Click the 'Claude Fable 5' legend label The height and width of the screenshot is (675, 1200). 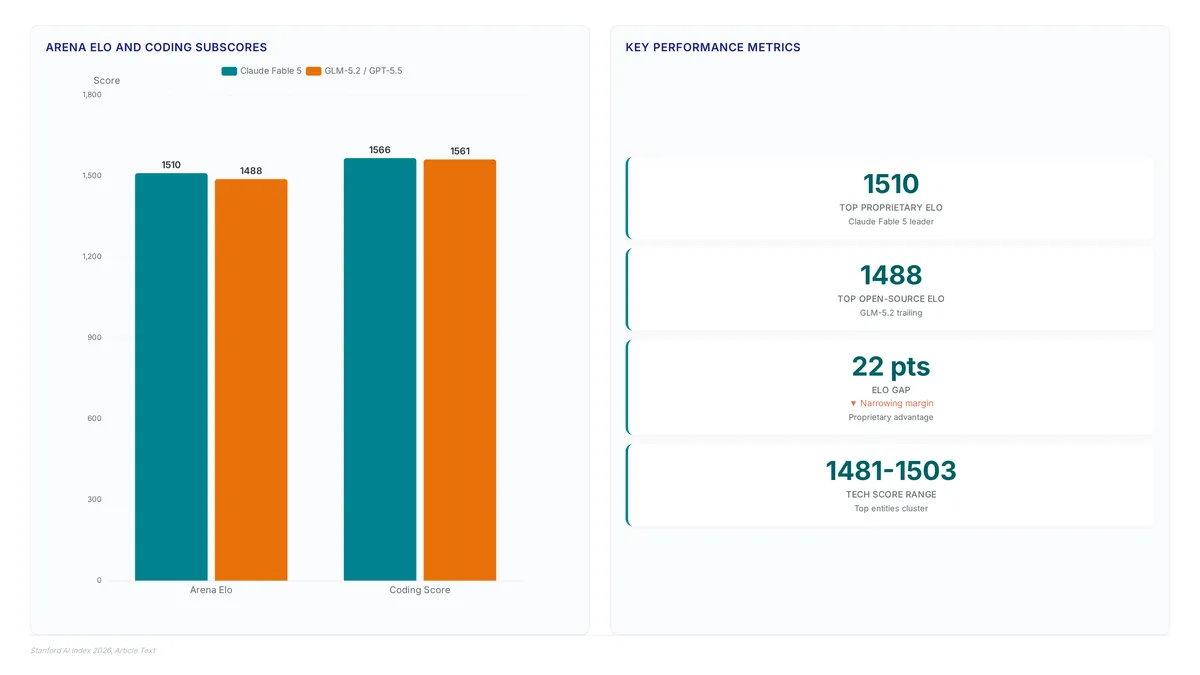tap(271, 71)
